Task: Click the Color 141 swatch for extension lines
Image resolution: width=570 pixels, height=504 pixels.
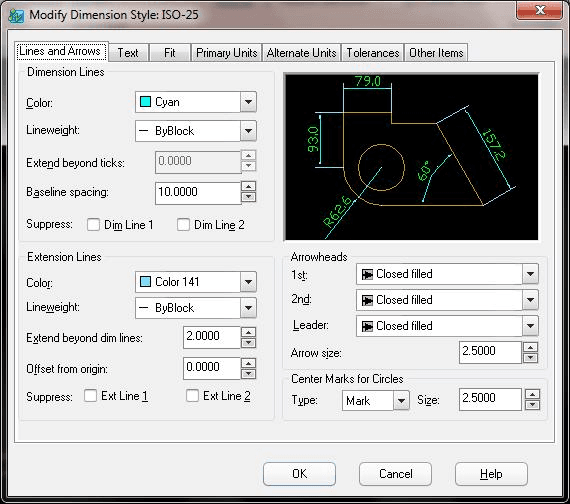Action: pos(145,282)
